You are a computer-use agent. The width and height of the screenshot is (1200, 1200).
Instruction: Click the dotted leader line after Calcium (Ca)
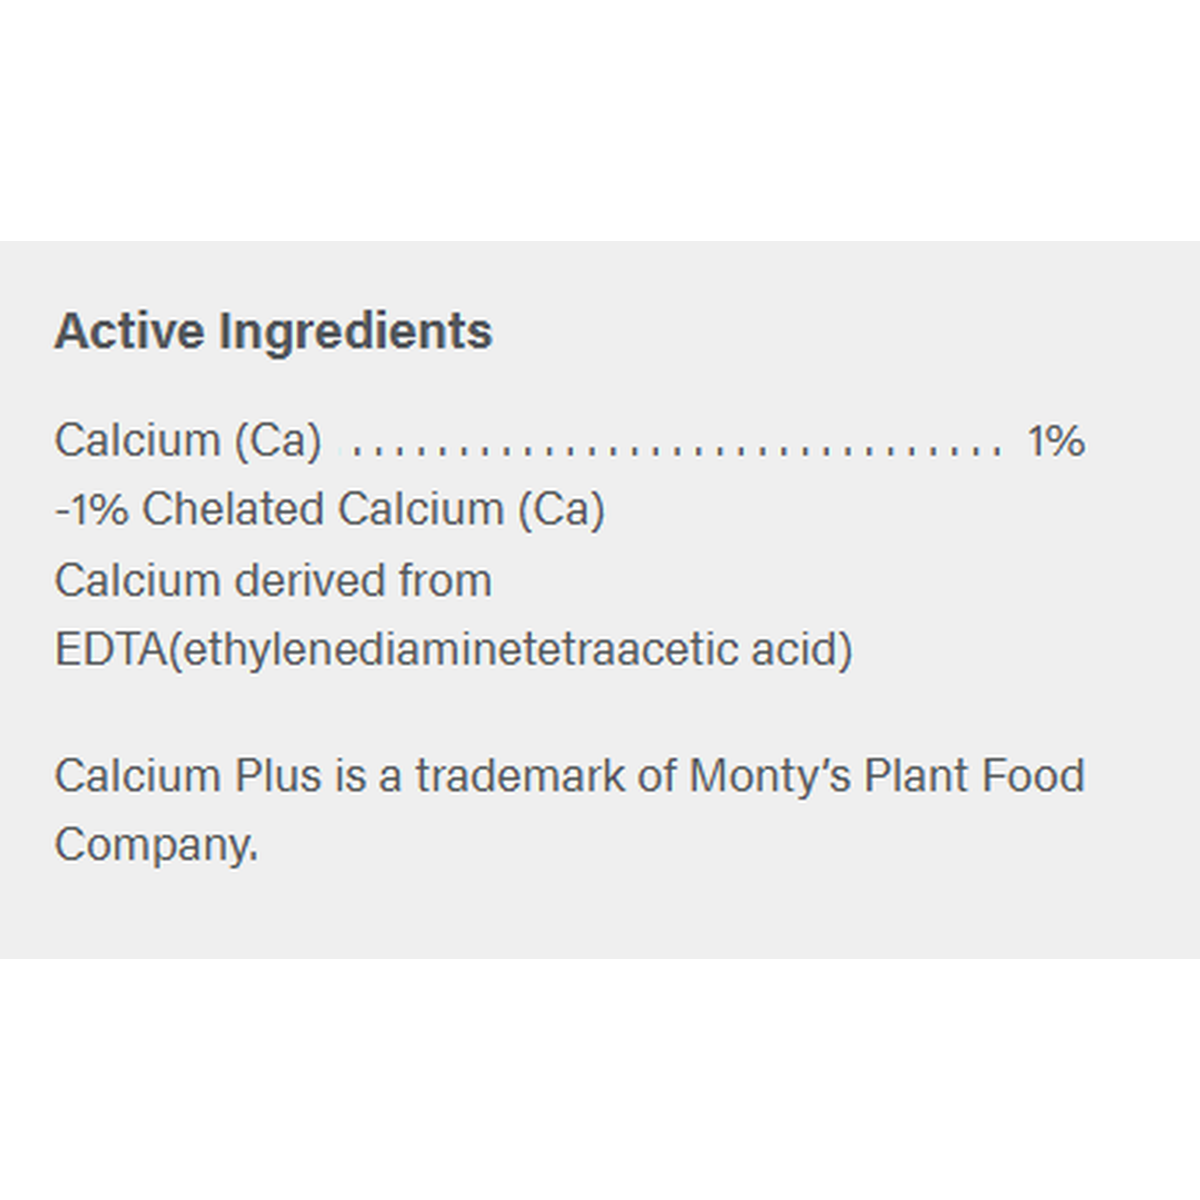(675, 448)
